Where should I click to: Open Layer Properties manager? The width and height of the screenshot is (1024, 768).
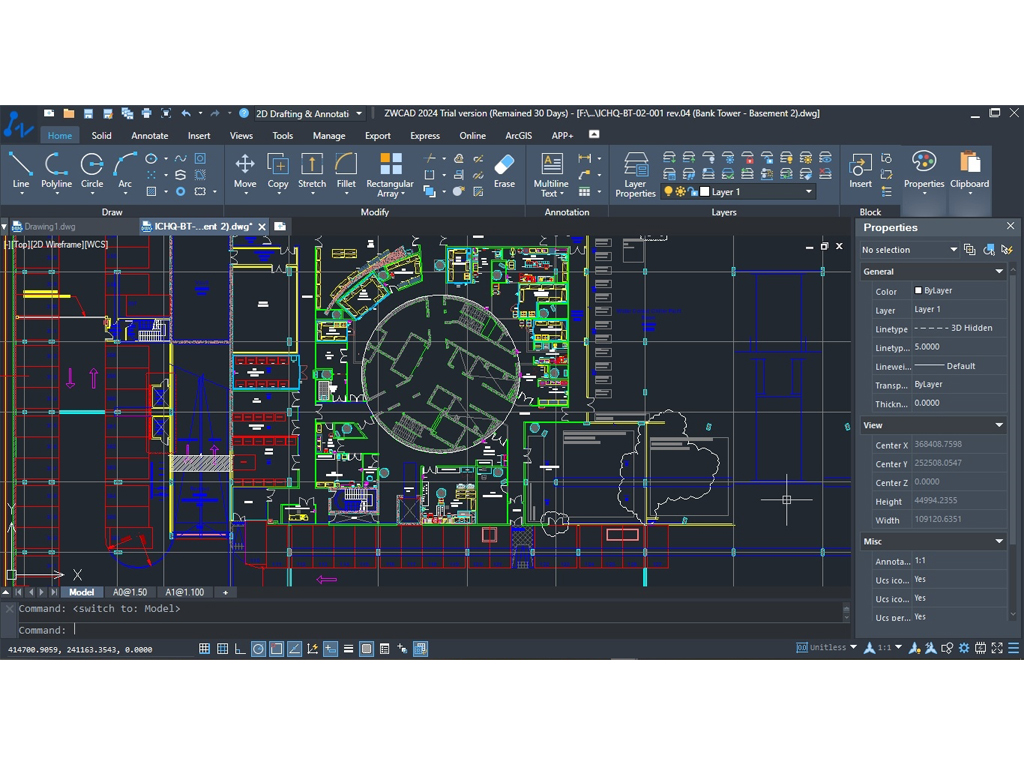[x=635, y=172]
